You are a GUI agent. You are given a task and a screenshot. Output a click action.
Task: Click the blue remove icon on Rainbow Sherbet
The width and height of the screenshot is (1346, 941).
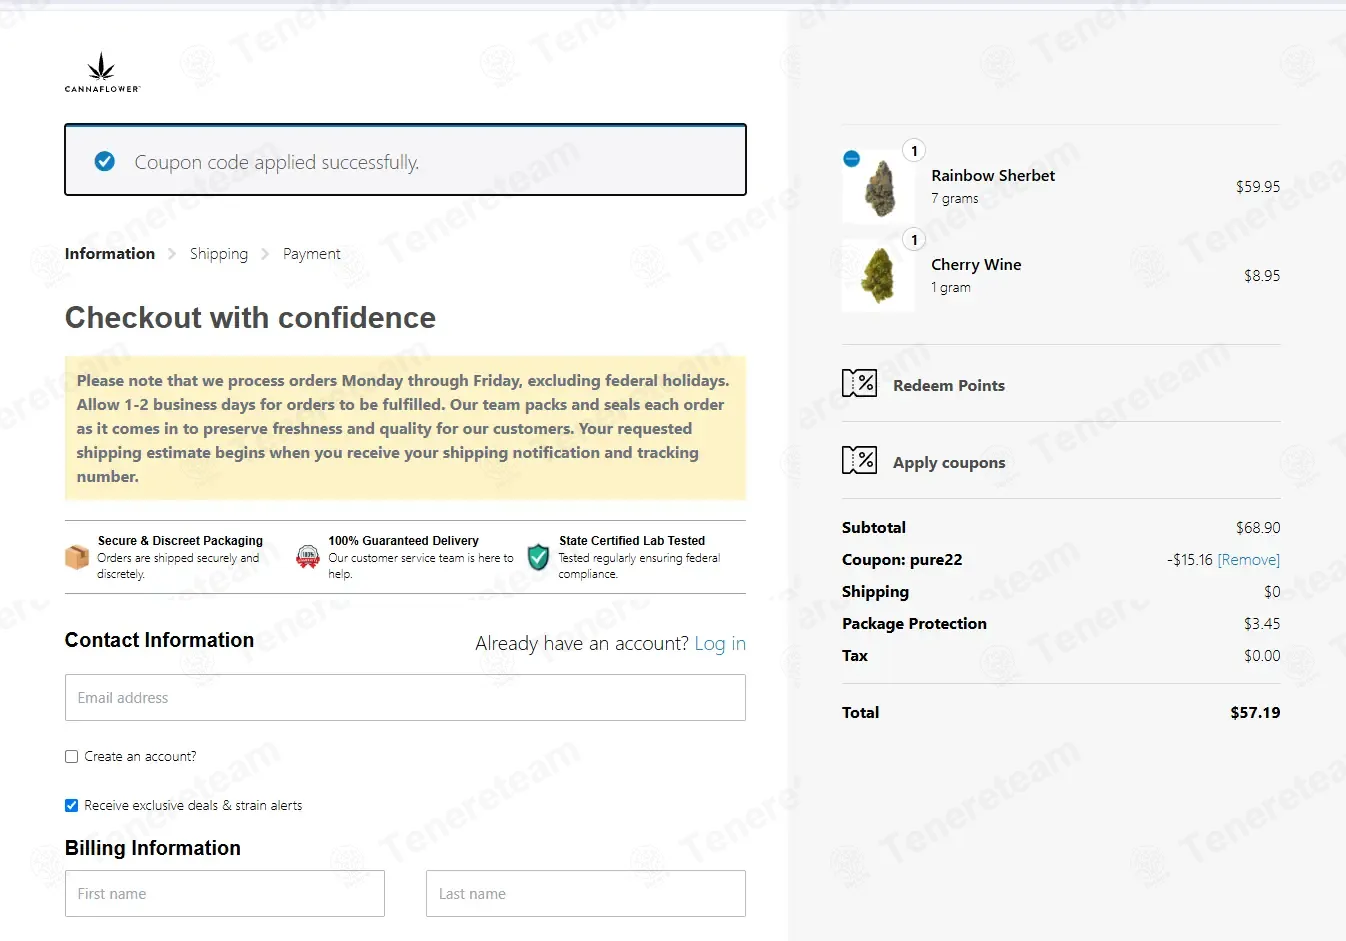click(x=852, y=158)
